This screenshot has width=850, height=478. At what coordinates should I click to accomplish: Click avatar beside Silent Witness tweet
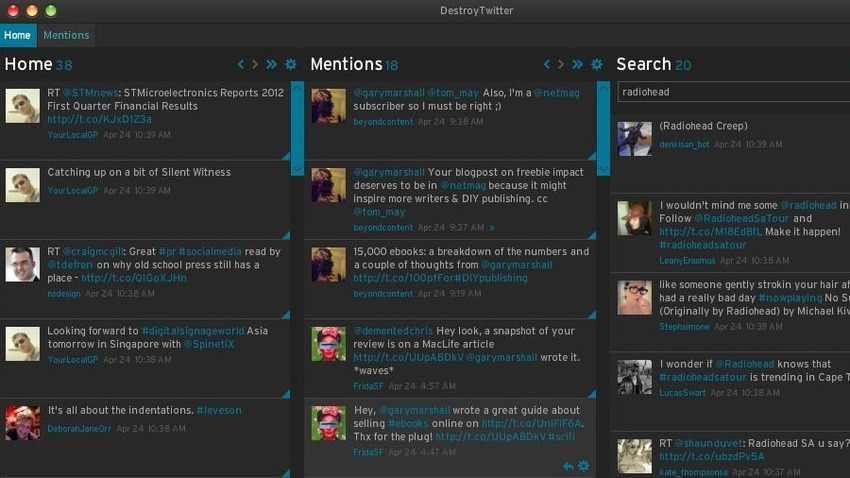tap(23, 185)
